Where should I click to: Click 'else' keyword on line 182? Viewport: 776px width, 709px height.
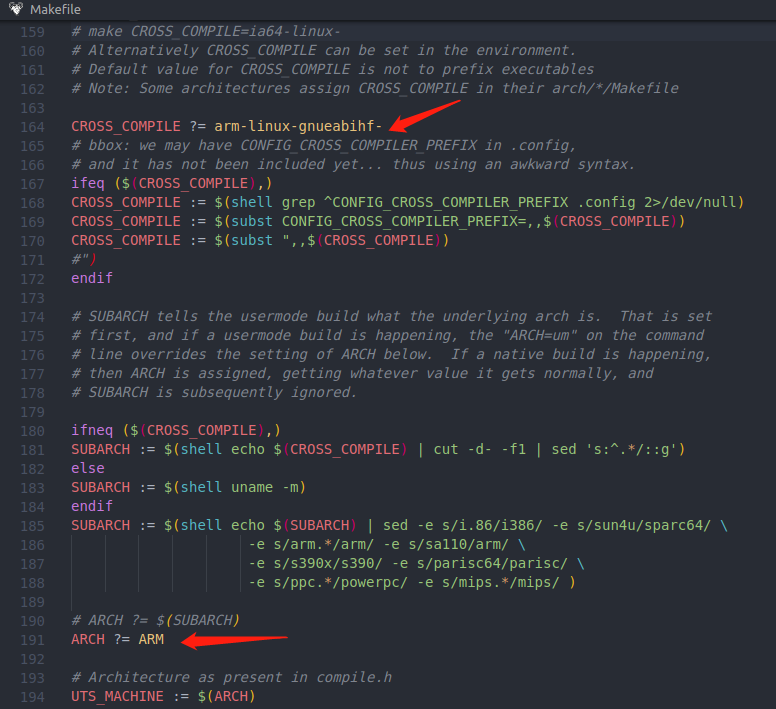[x=88, y=468]
